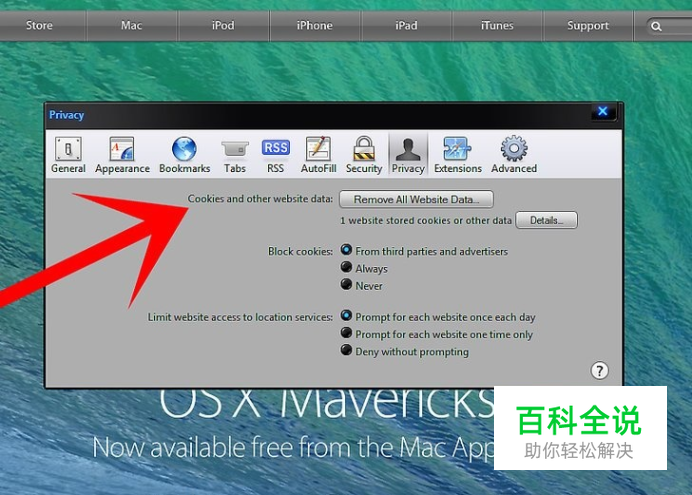Viewport: 692px width, 495px height.
Task: Select the Privacy preferences pane
Action: (408, 155)
